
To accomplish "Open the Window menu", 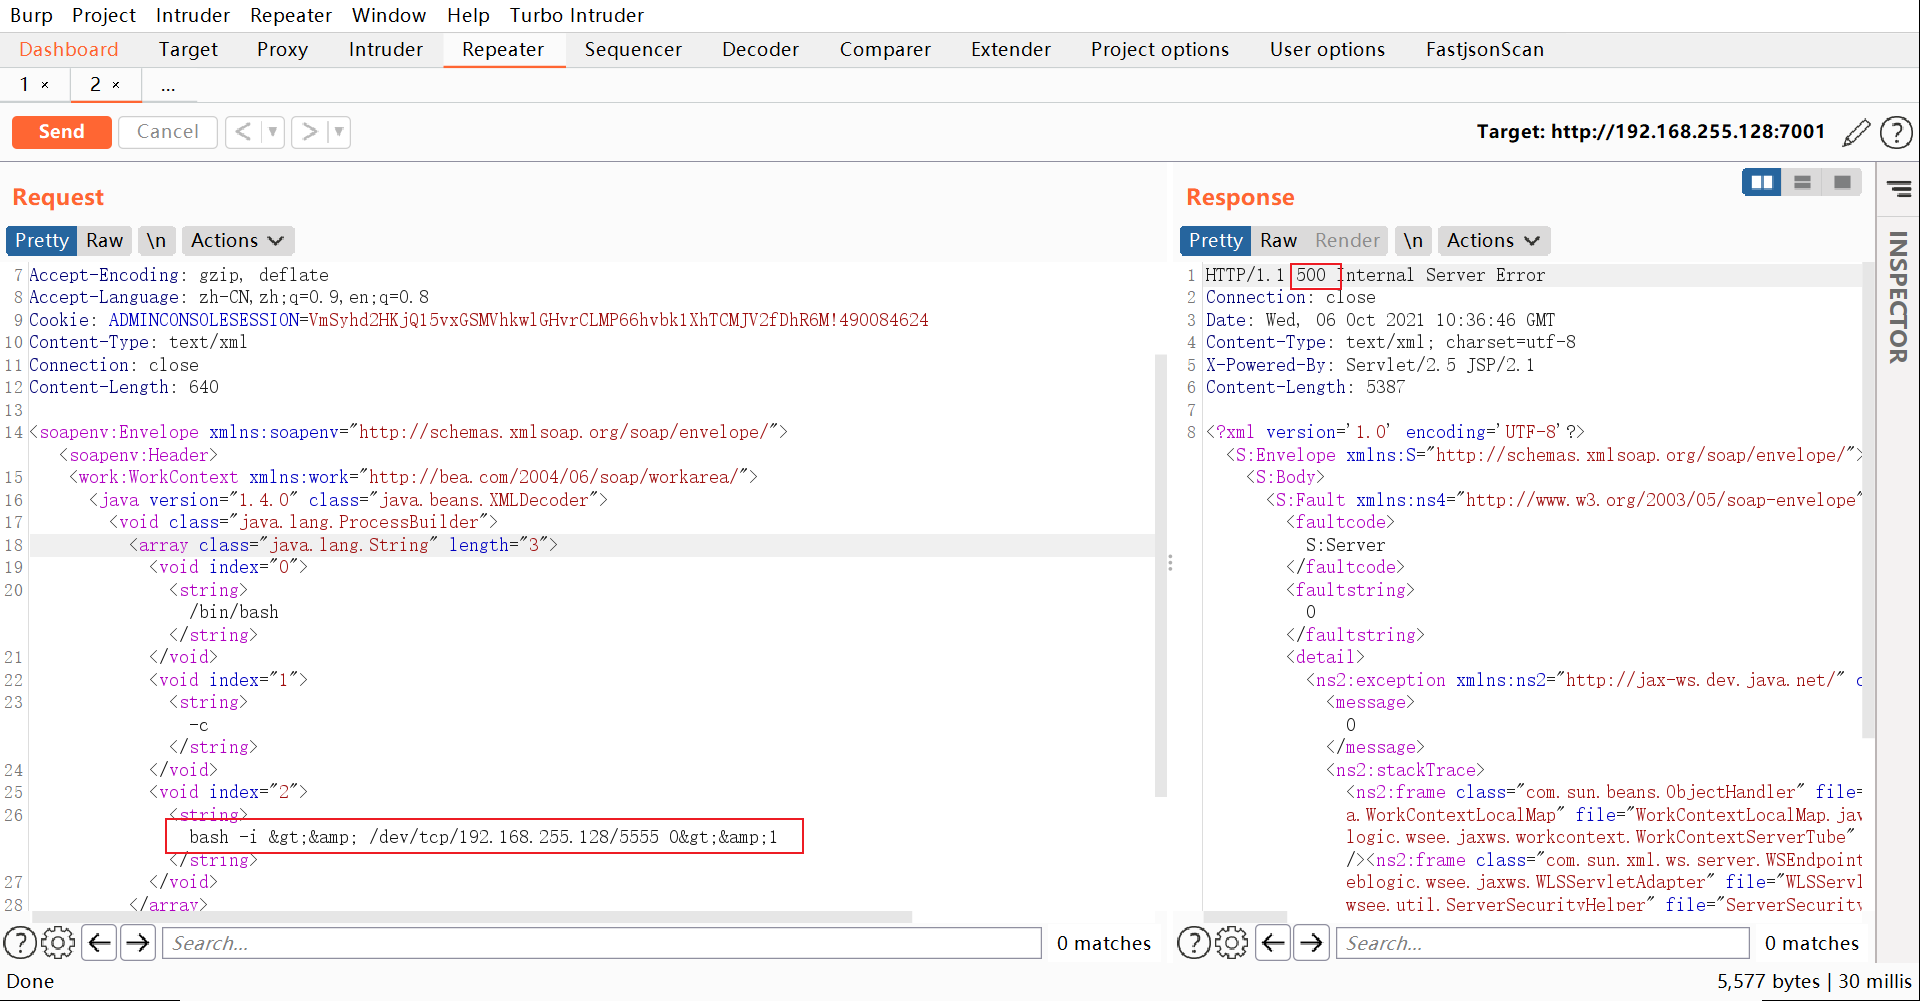I will tap(389, 15).
